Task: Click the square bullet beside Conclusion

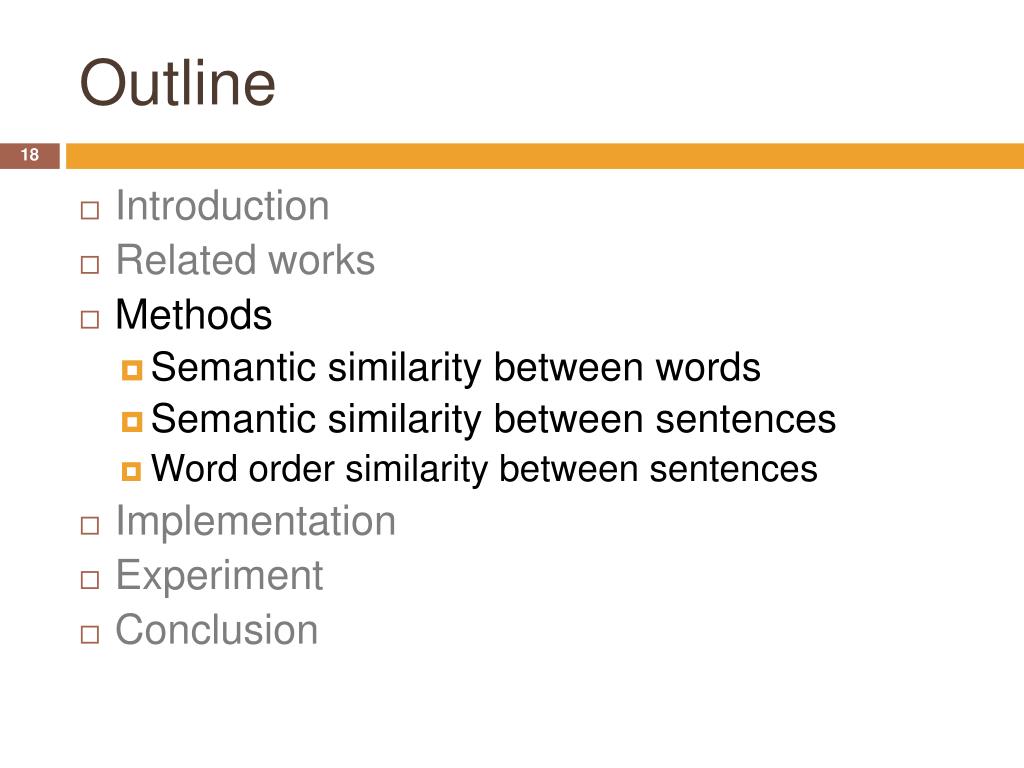Action: [x=90, y=634]
